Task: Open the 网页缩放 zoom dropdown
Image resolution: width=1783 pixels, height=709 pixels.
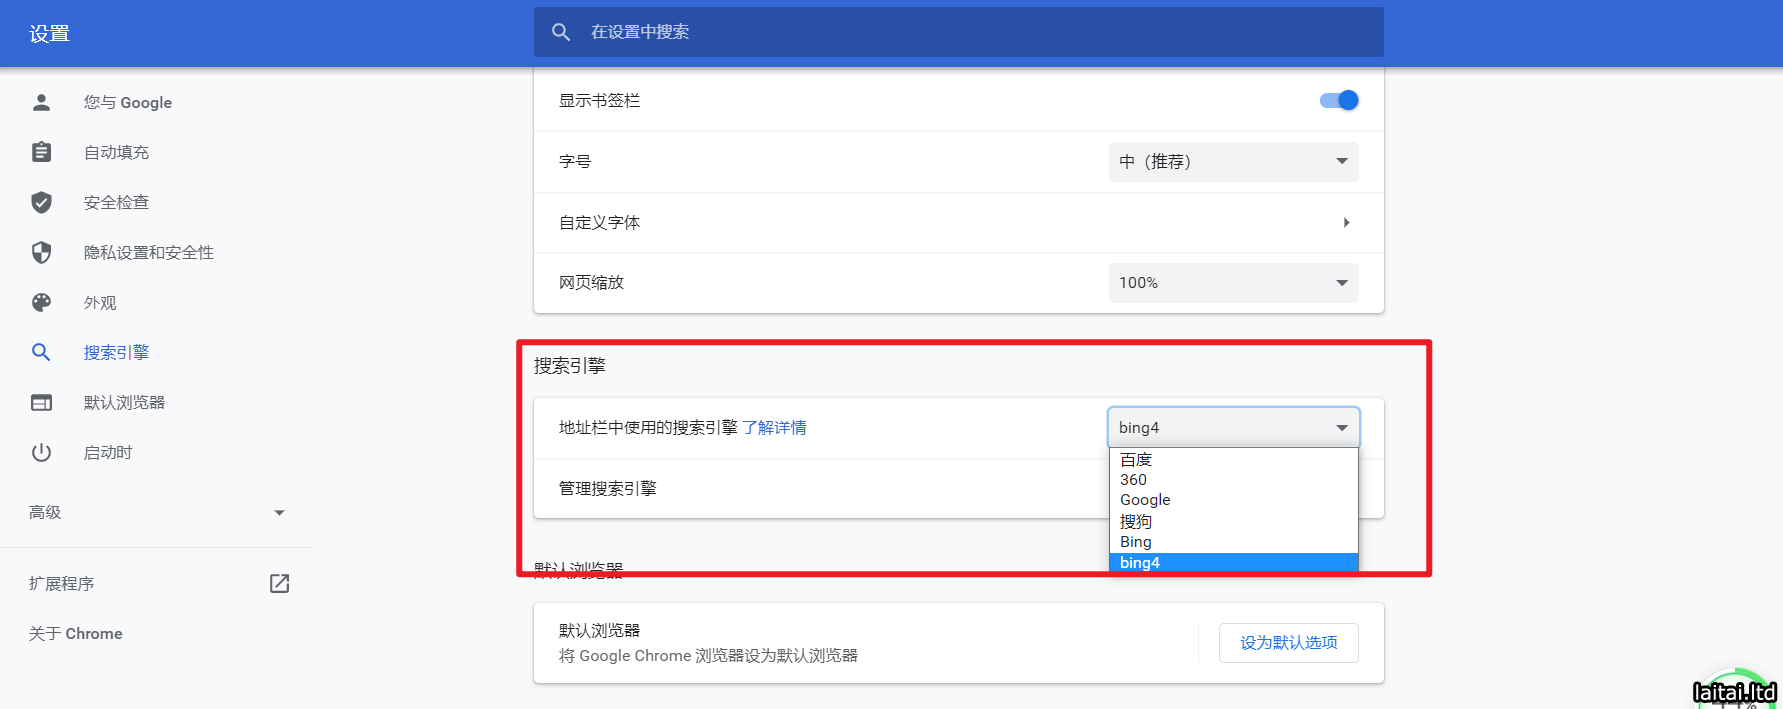Action: (1233, 283)
